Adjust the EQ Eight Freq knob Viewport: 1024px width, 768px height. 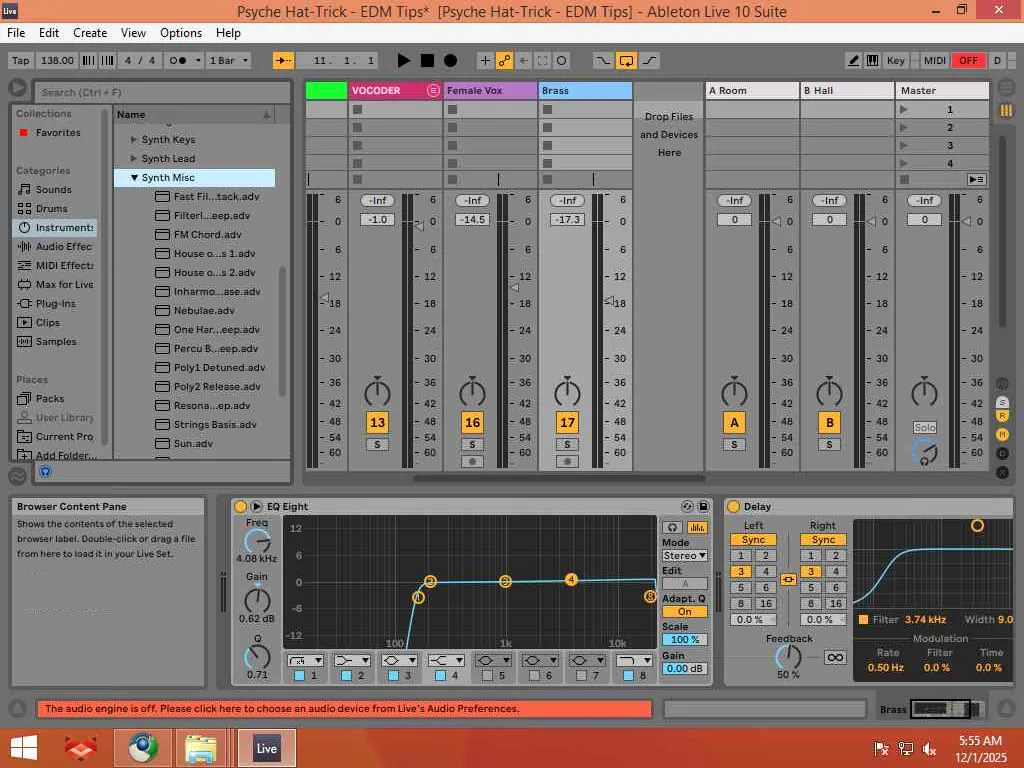[x=257, y=542]
